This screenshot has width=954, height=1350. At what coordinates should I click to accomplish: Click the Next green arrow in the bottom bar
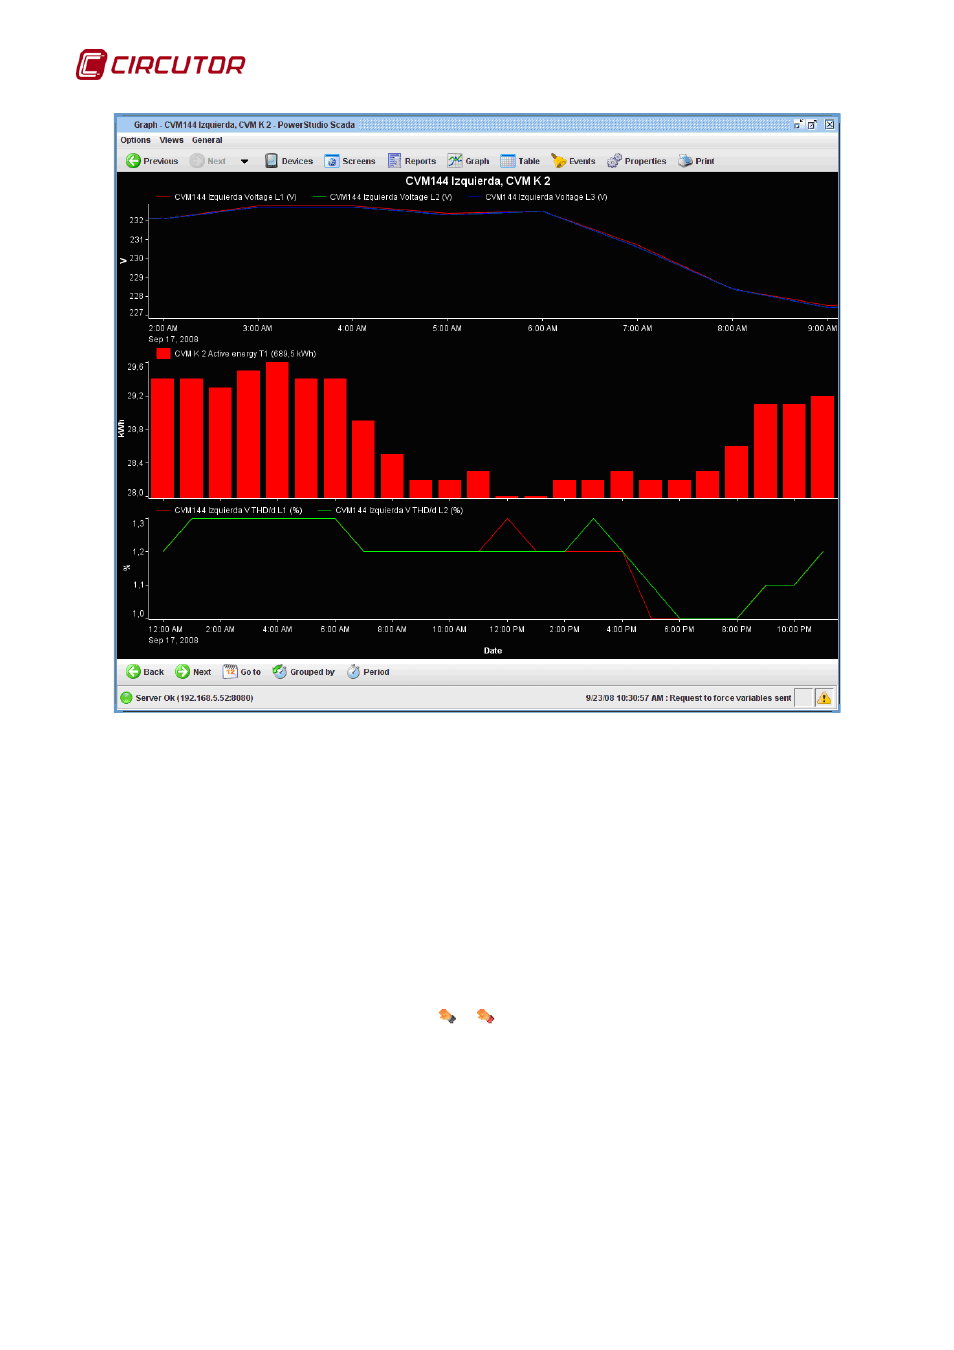tap(182, 672)
